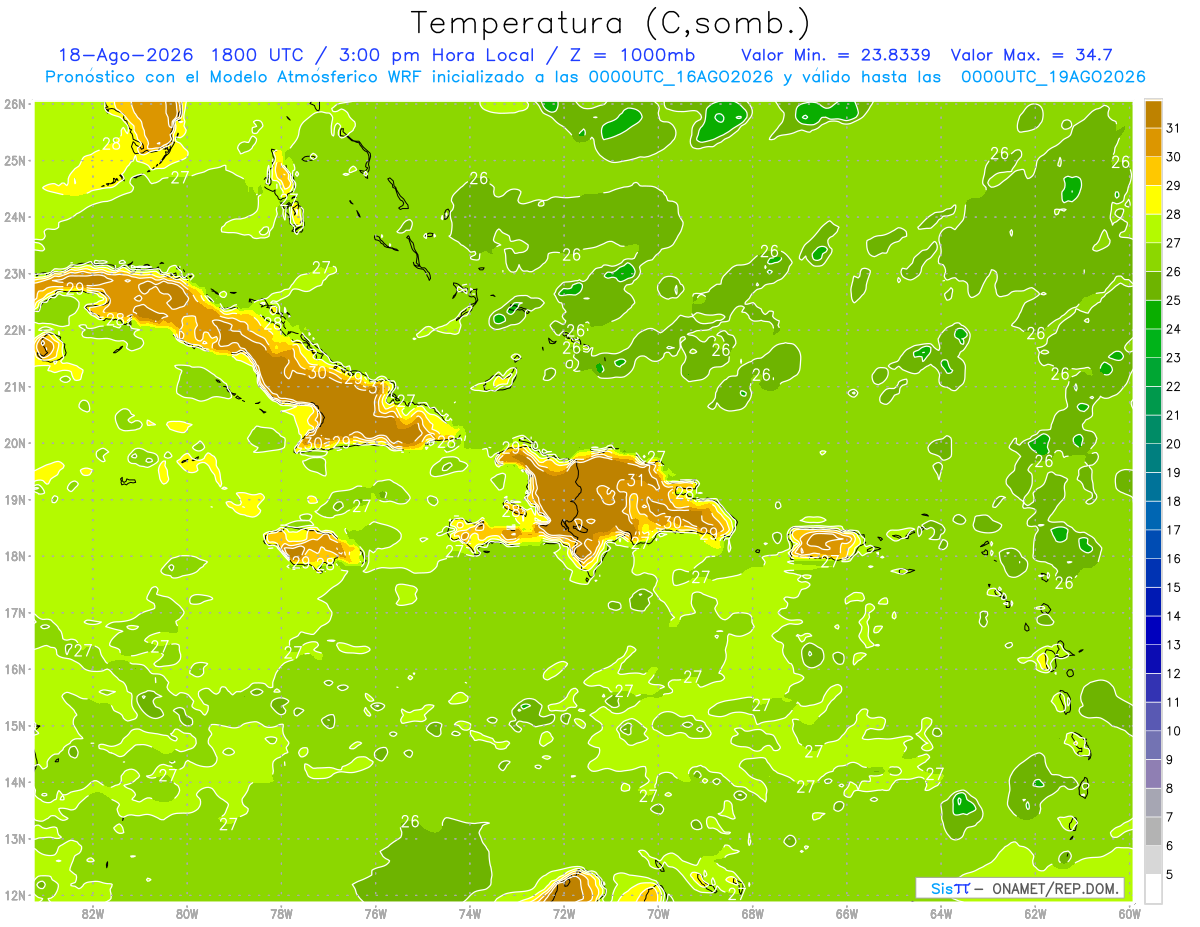Pick the legend swatch between 26 and 27

[x=1153, y=256]
